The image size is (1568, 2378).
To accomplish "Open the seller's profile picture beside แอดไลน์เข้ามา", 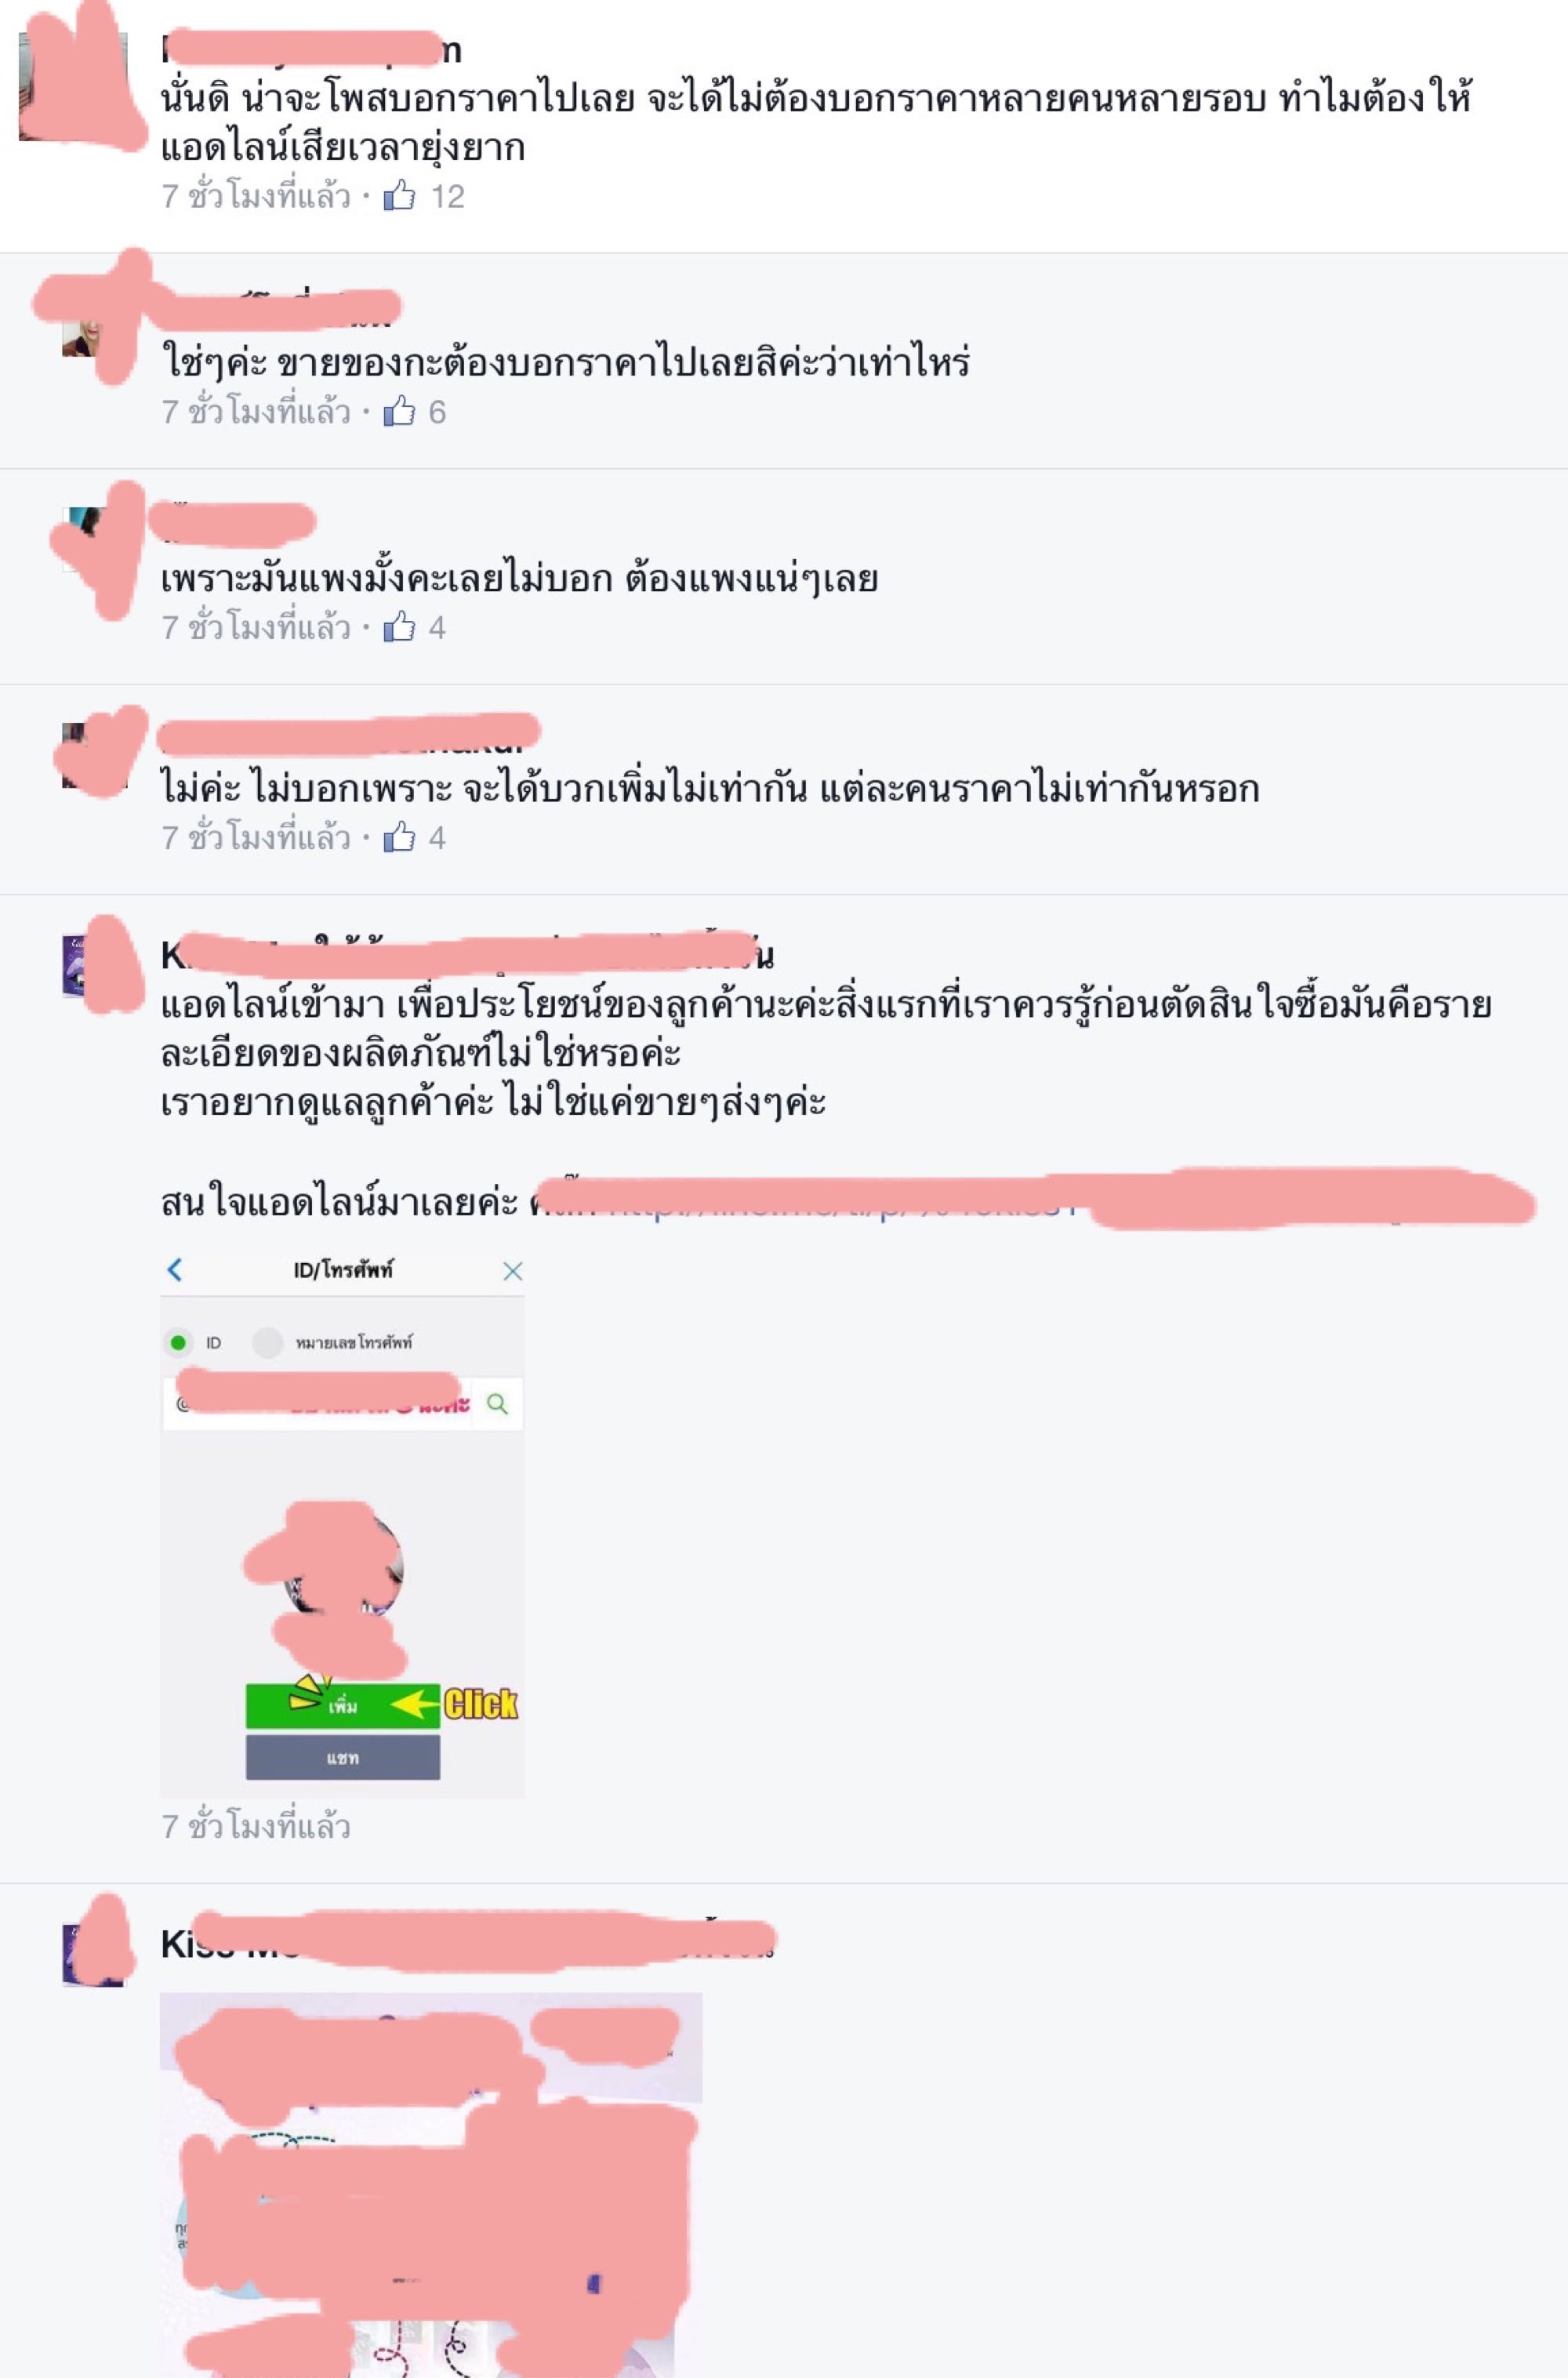I will pos(93,966).
